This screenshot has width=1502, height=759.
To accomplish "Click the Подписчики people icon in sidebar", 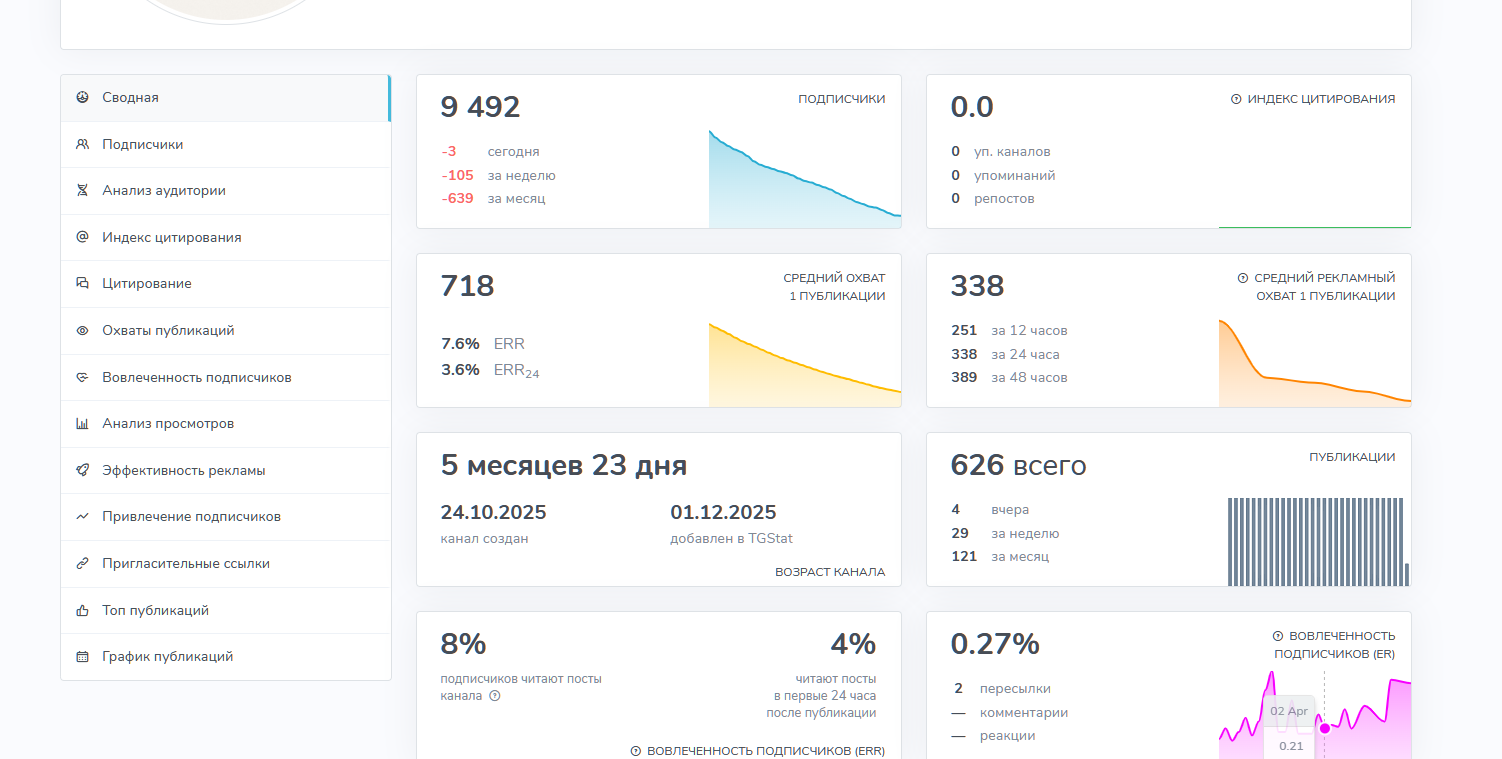I will 82,144.
